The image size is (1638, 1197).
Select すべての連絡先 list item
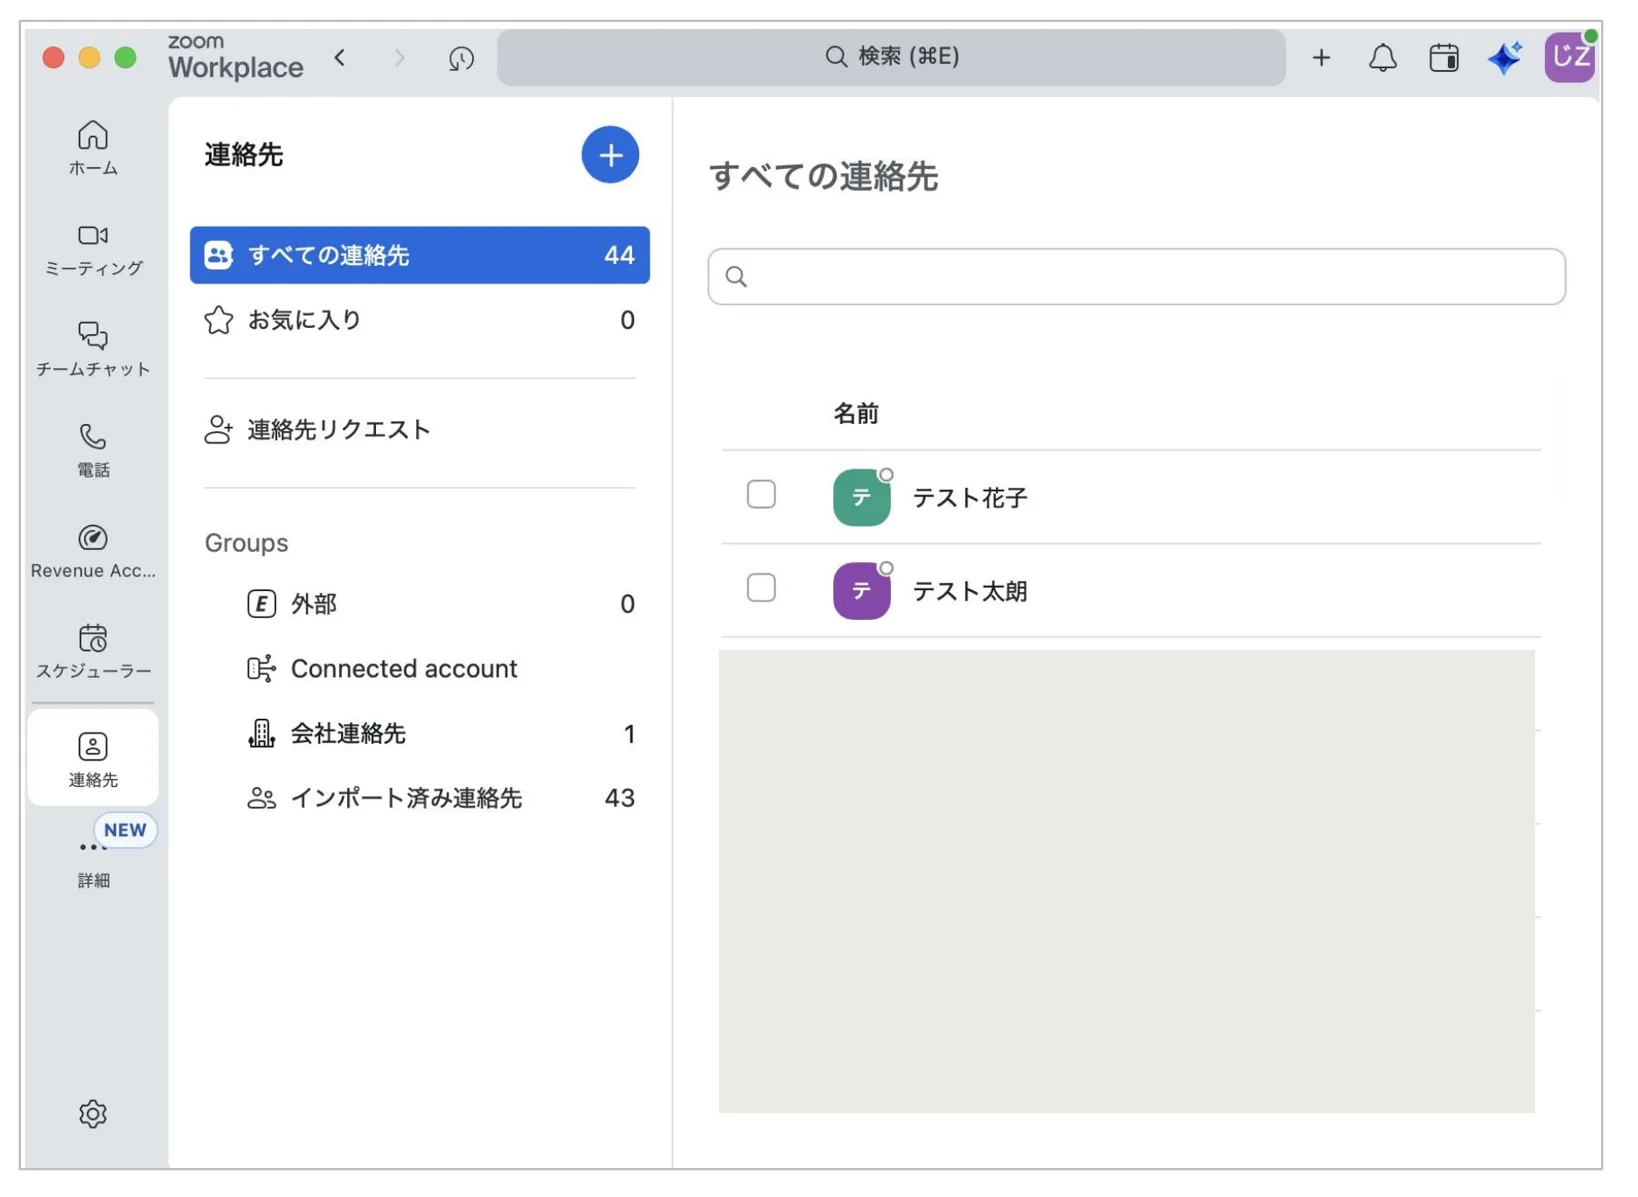coord(420,255)
